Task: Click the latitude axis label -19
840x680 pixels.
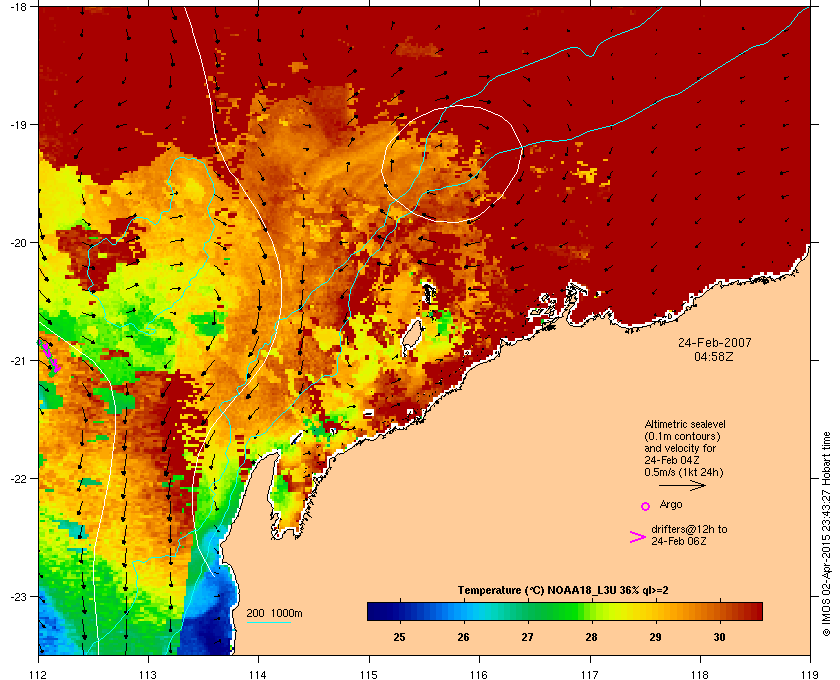Action: pos(19,124)
